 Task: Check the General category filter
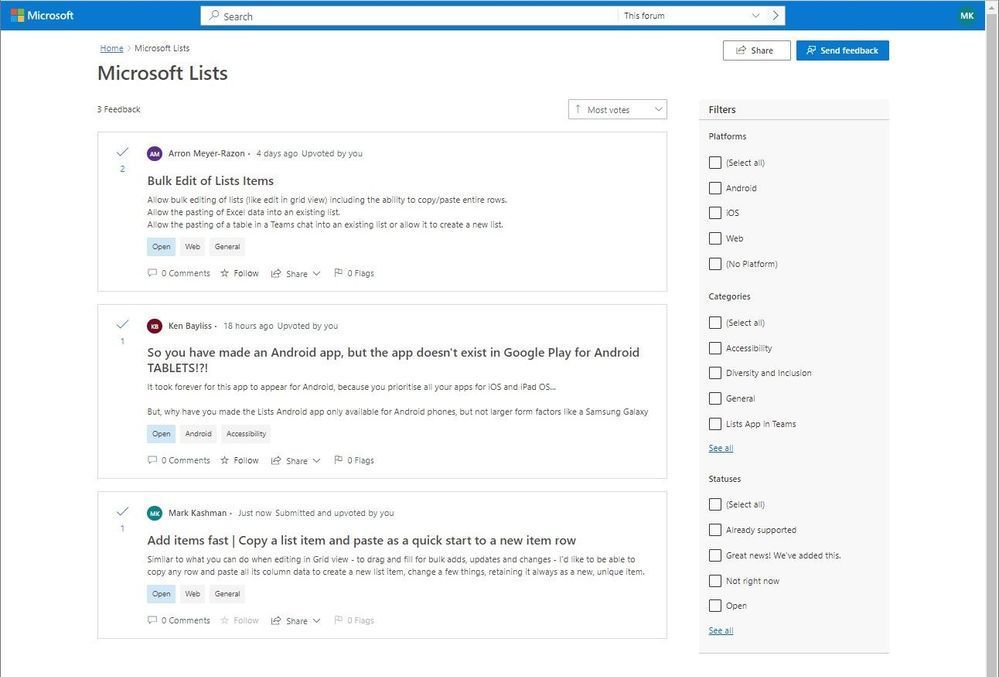[715, 399]
